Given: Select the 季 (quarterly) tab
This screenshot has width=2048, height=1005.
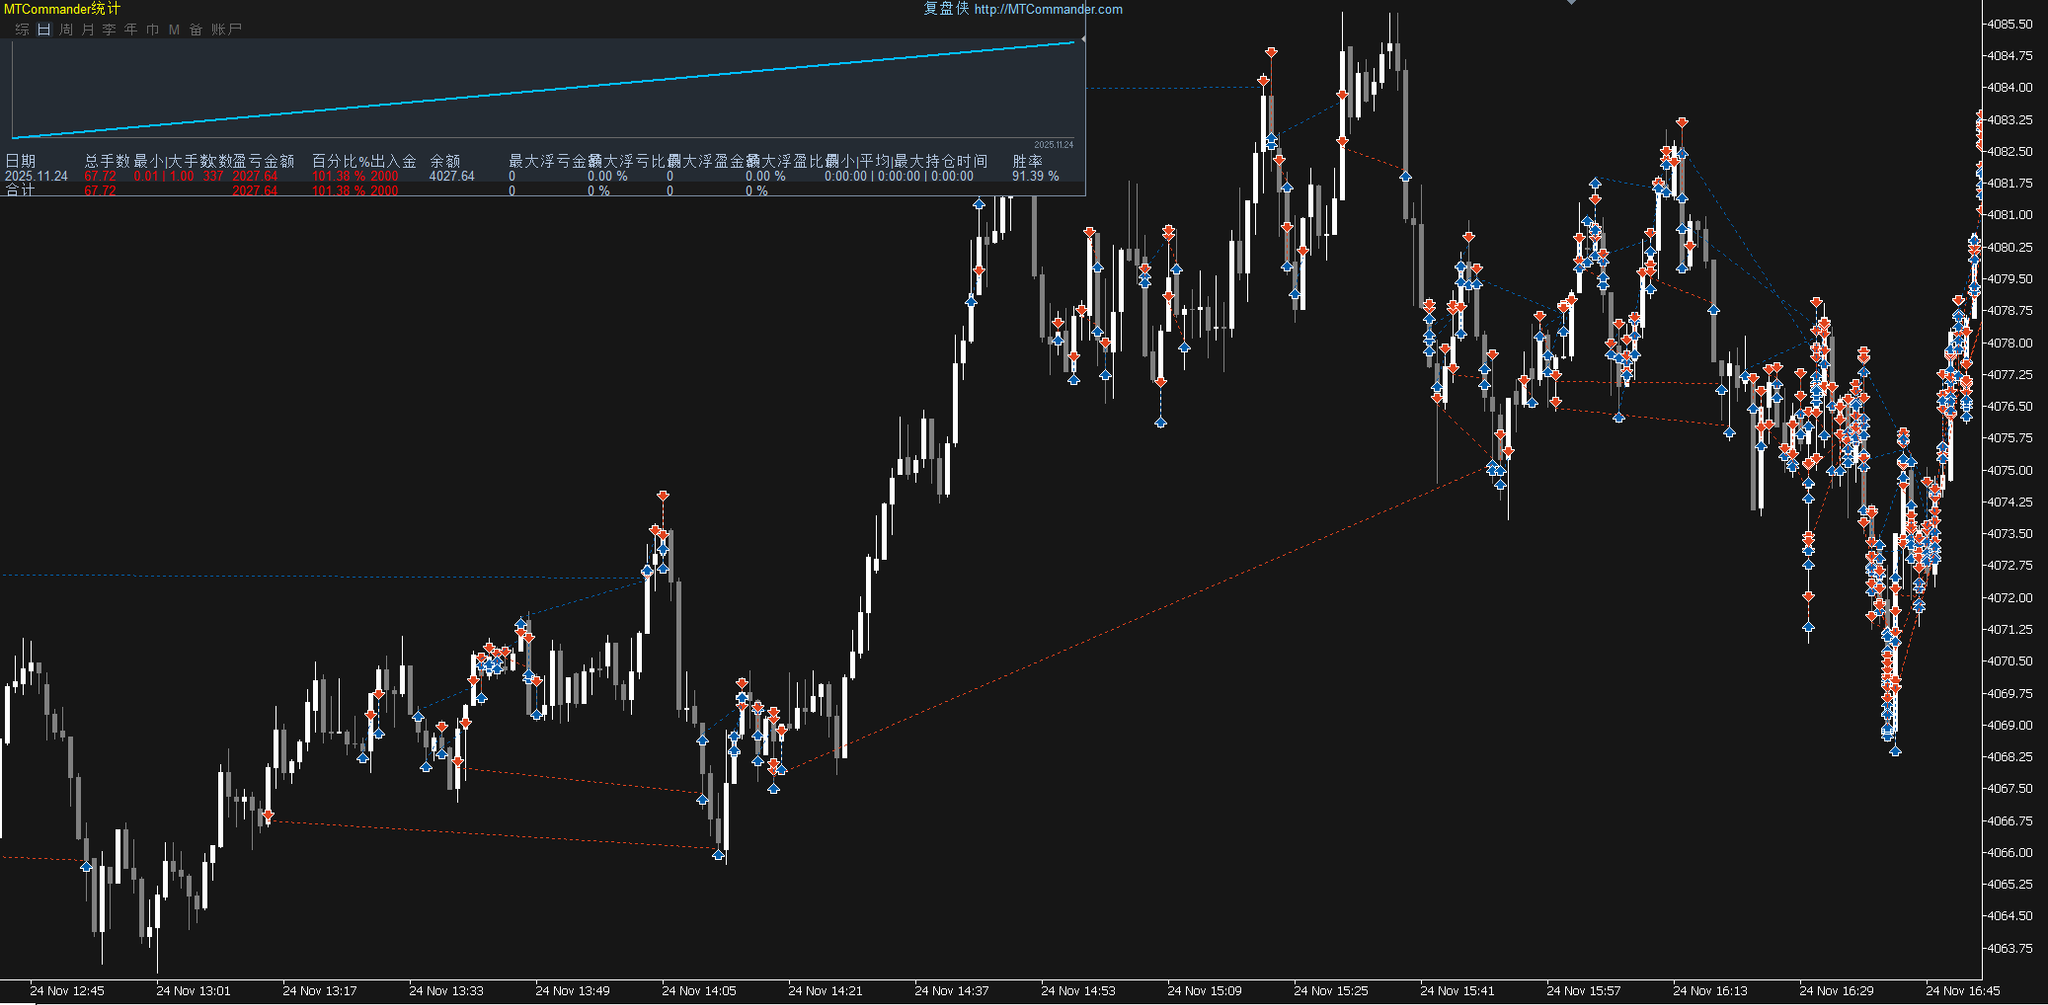Looking at the screenshot, I should coord(109,30).
